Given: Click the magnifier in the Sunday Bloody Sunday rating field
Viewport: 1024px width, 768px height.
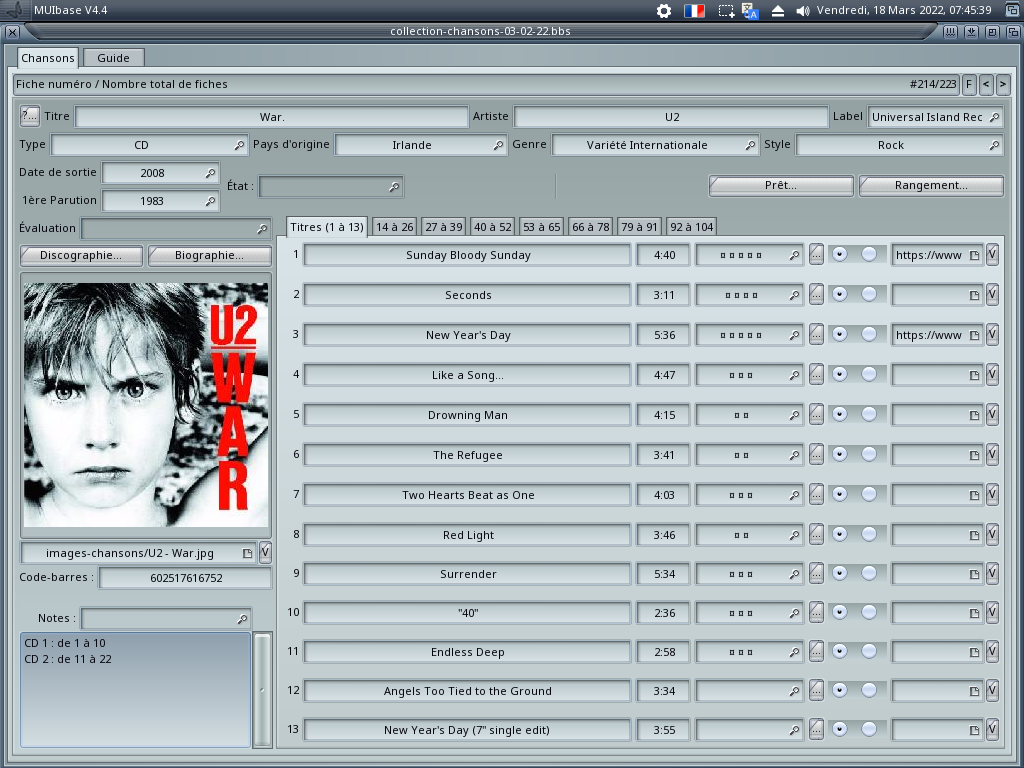Looking at the screenshot, I should point(794,255).
